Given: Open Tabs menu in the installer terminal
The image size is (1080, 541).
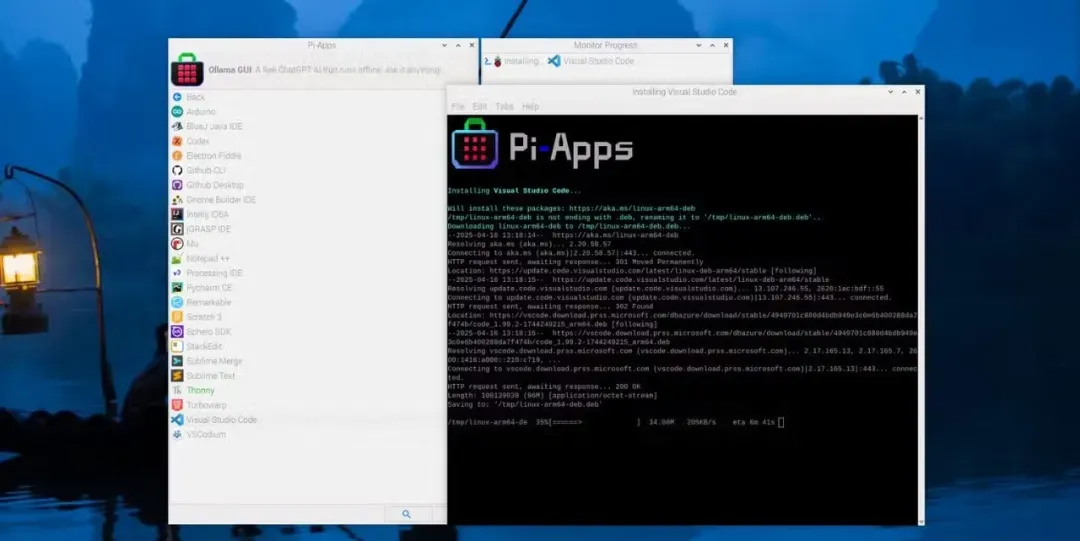Looking at the screenshot, I should click(x=504, y=107).
